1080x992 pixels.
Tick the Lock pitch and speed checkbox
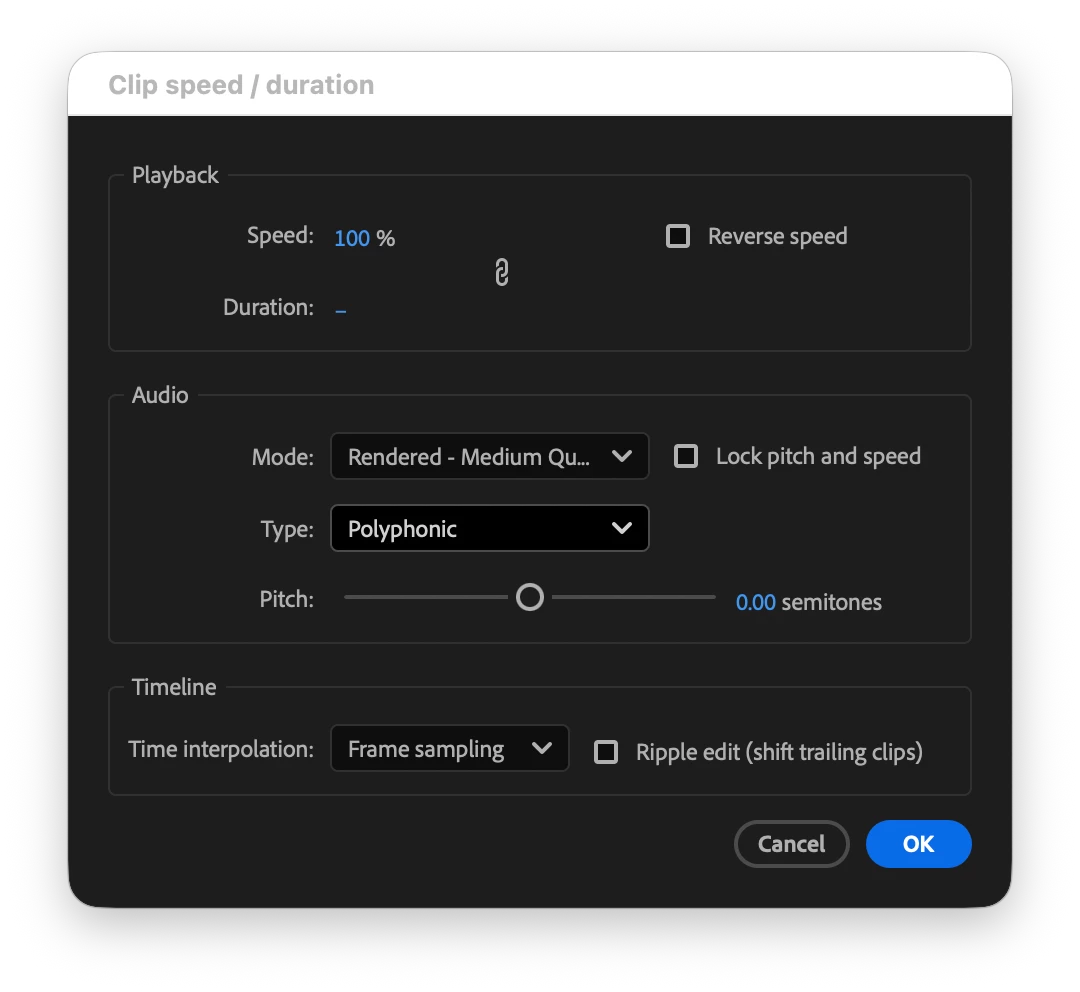click(685, 456)
